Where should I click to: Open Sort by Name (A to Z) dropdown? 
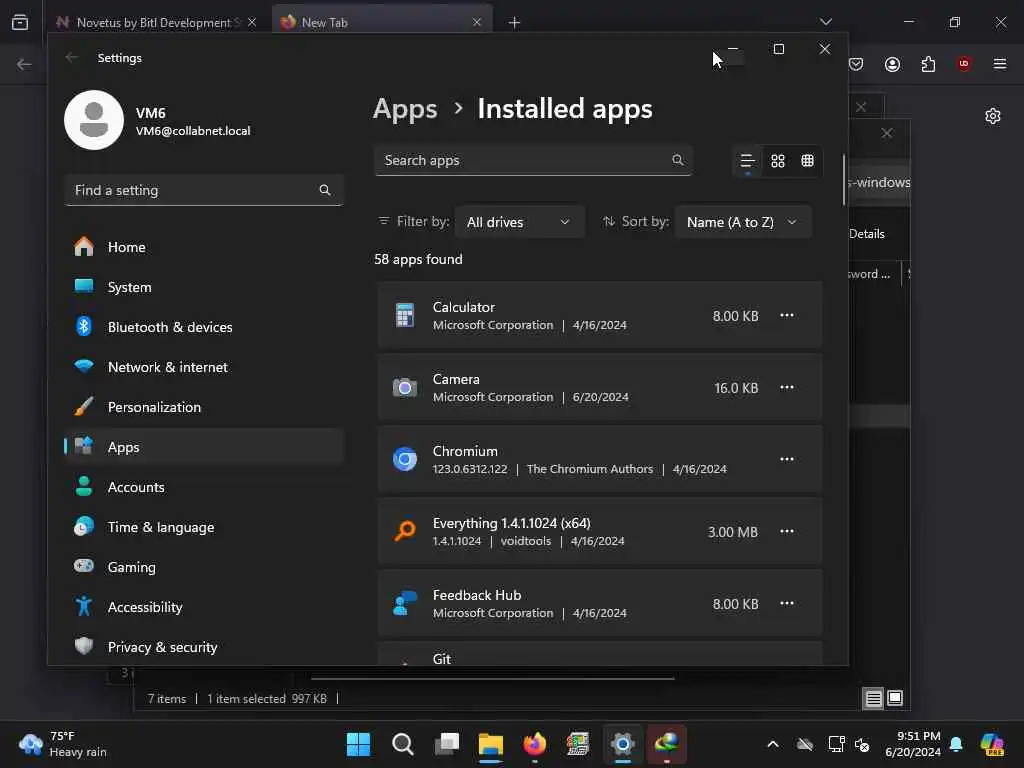pyautogui.click(x=743, y=222)
